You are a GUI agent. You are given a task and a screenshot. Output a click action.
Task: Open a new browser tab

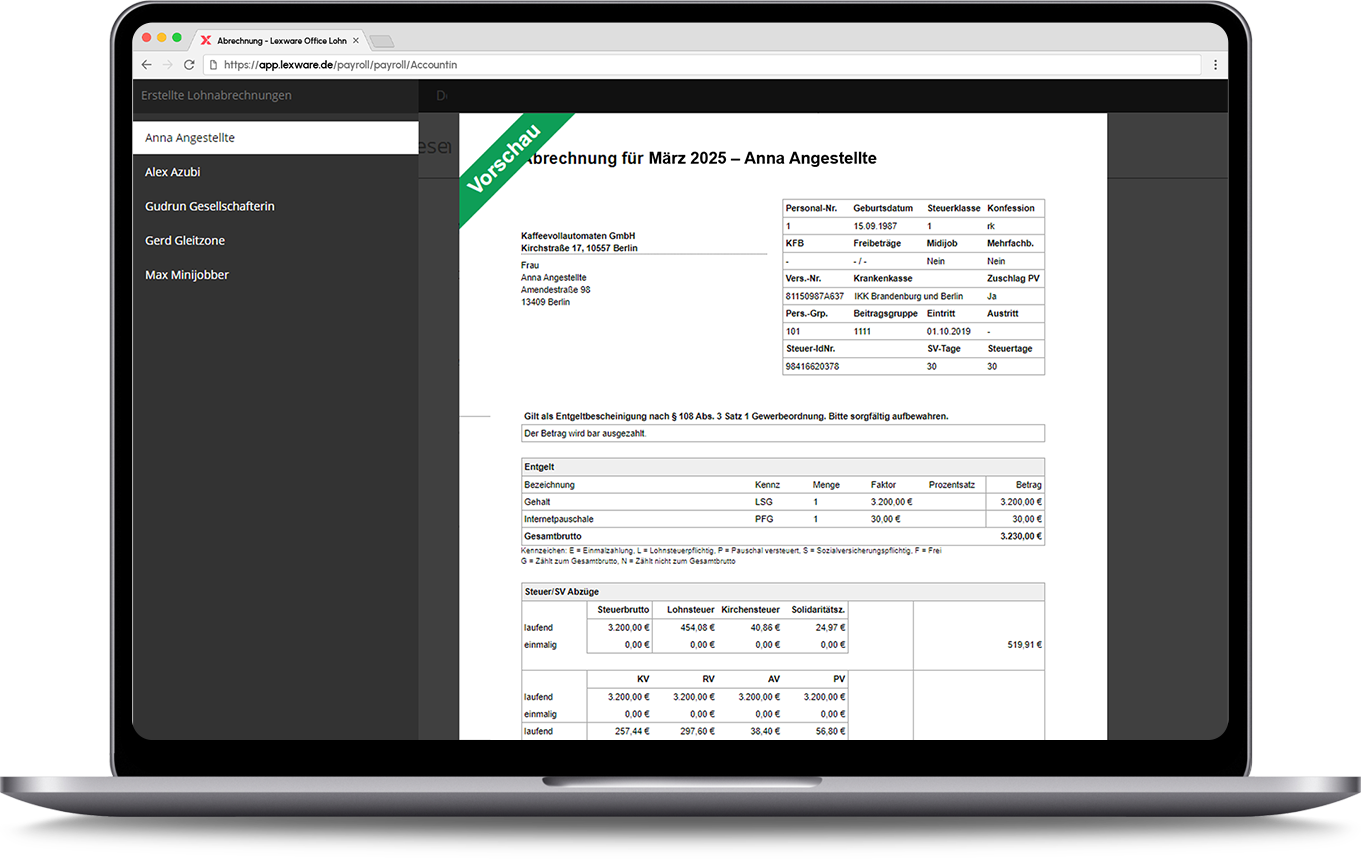(x=381, y=42)
